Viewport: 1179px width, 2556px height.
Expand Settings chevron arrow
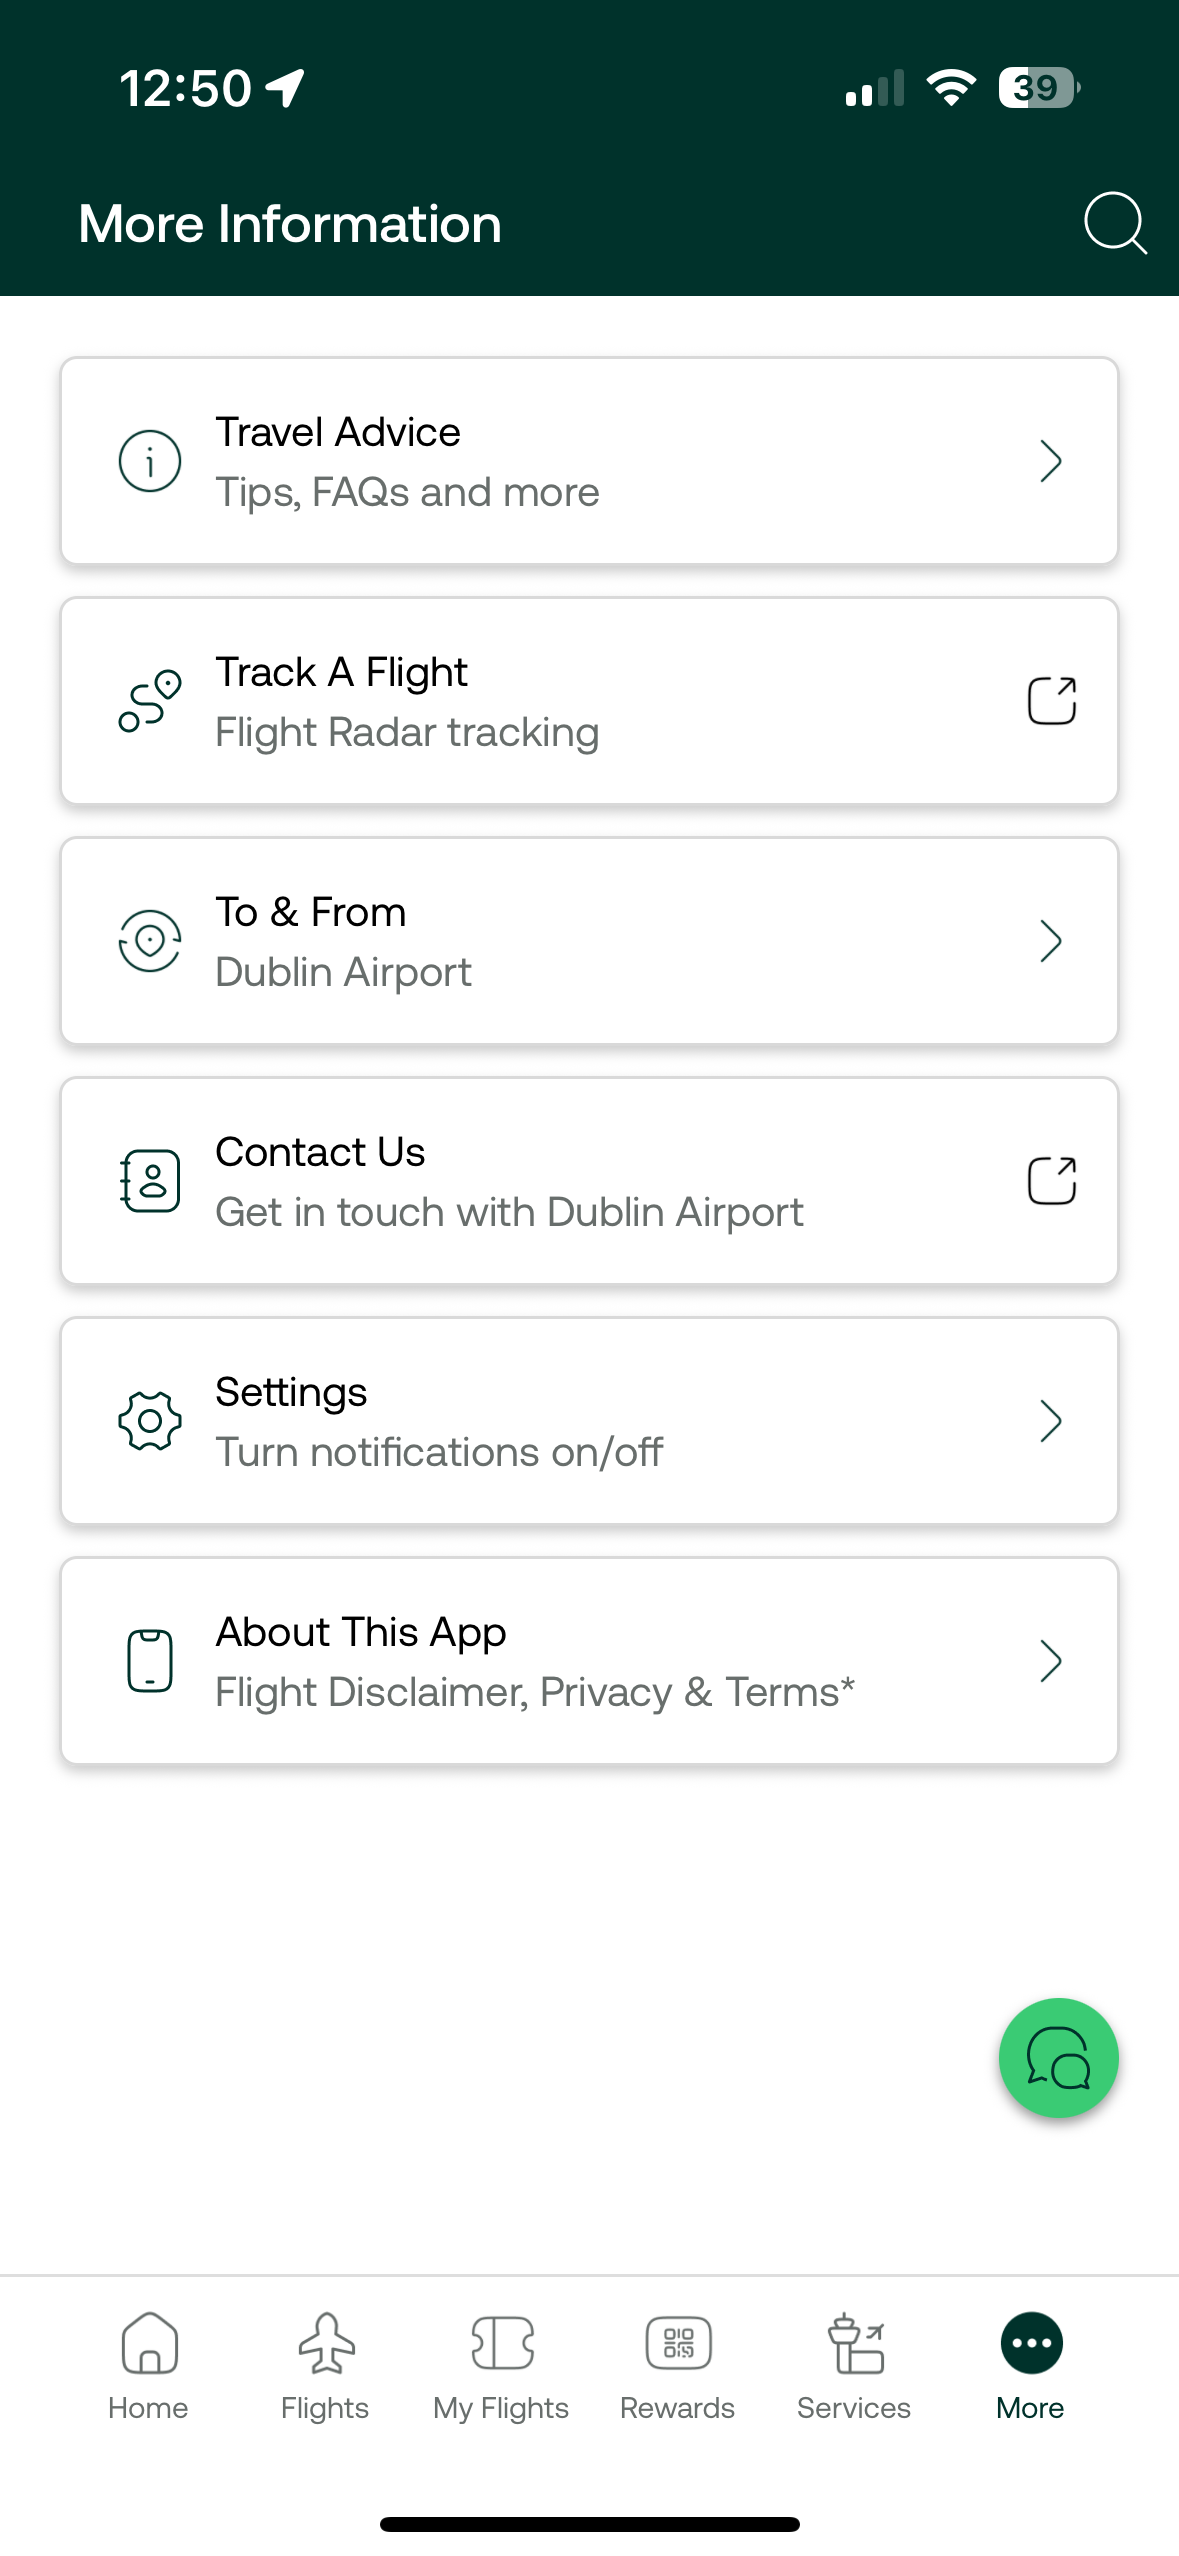point(1050,1421)
